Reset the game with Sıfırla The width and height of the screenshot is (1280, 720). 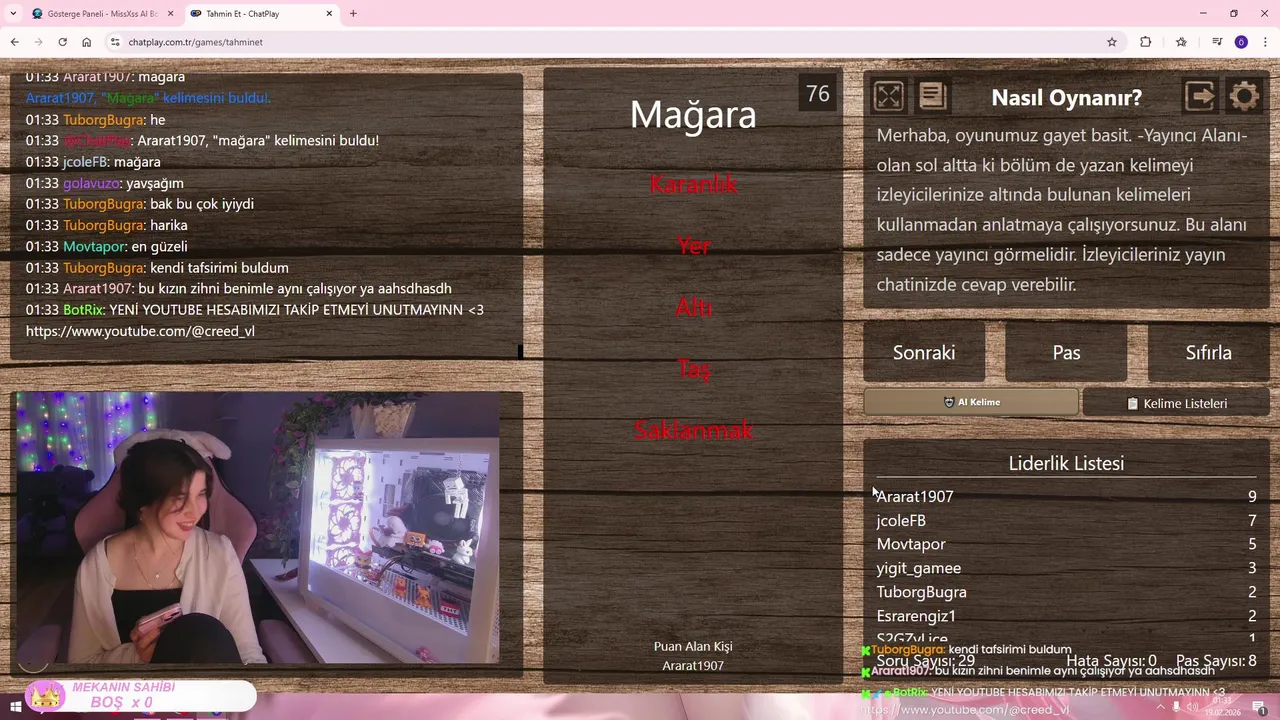(1208, 352)
